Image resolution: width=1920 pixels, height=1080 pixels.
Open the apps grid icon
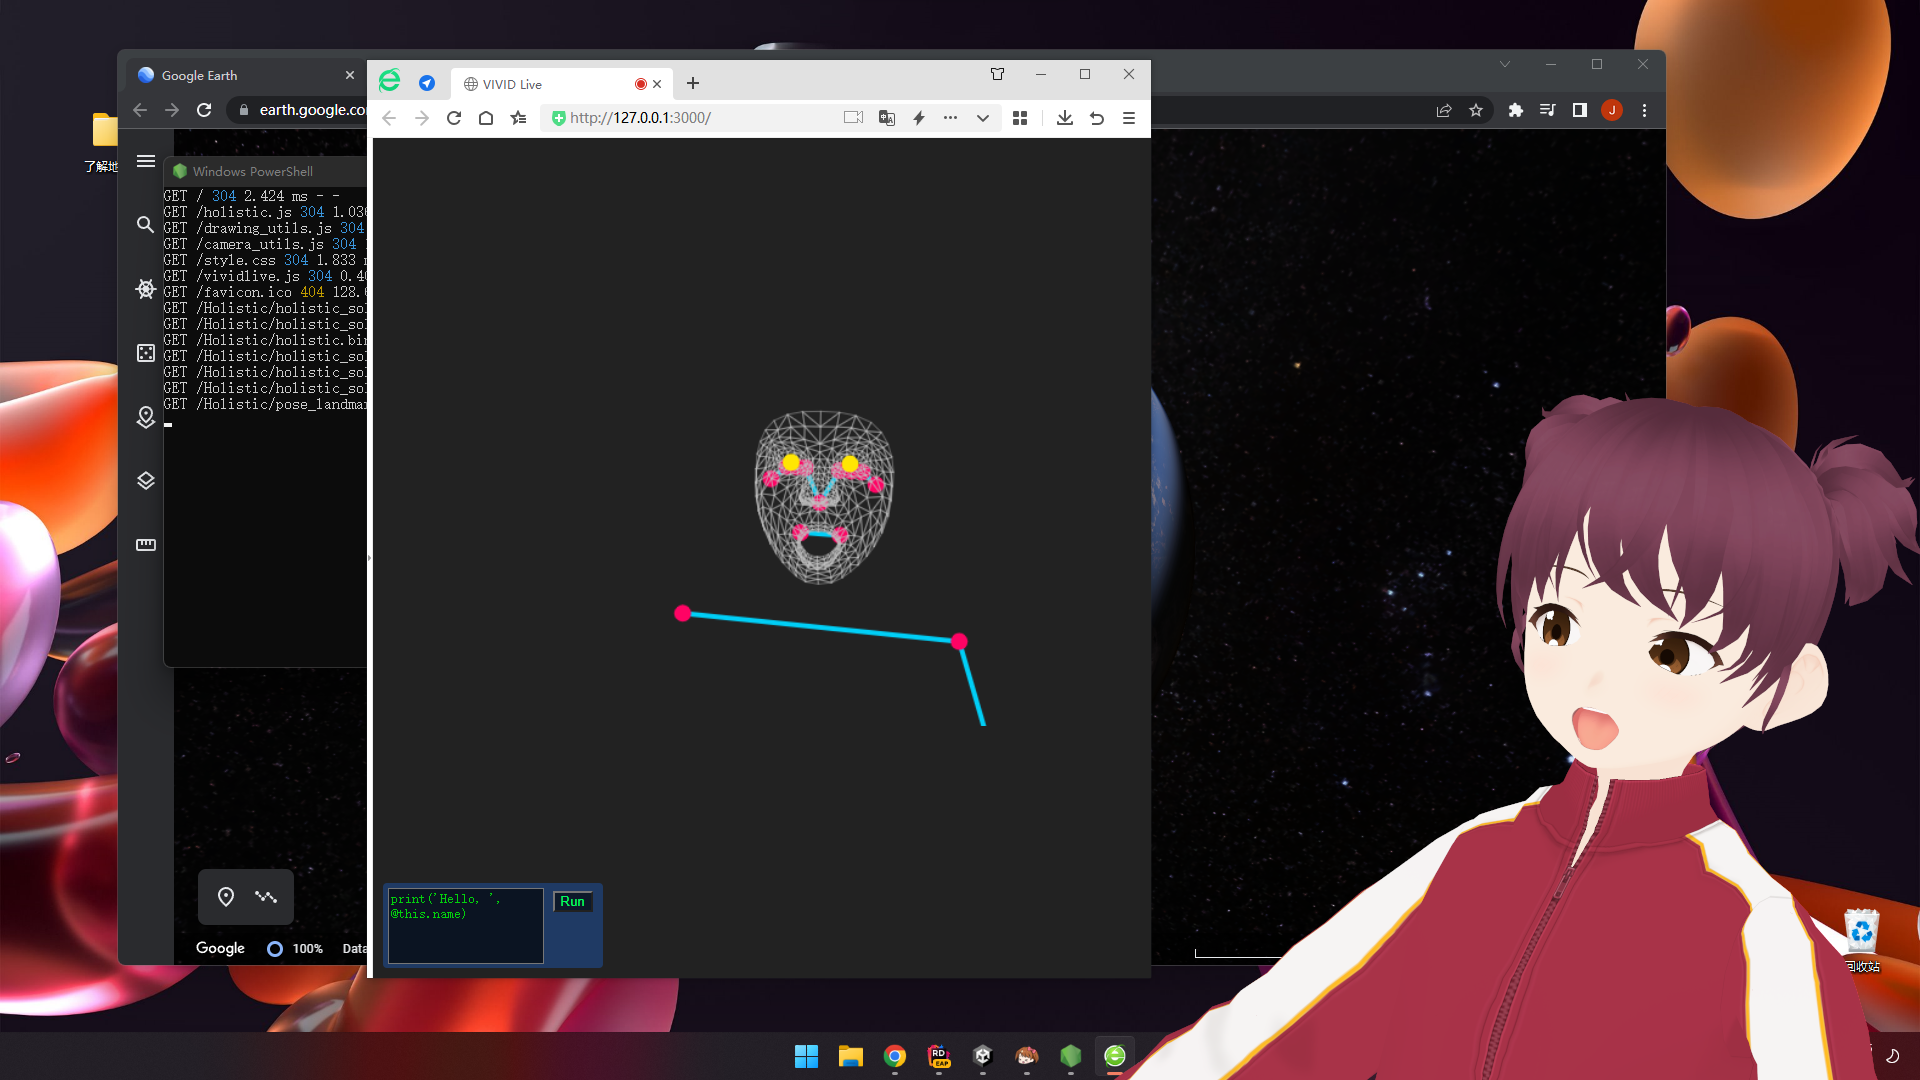[1020, 118]
